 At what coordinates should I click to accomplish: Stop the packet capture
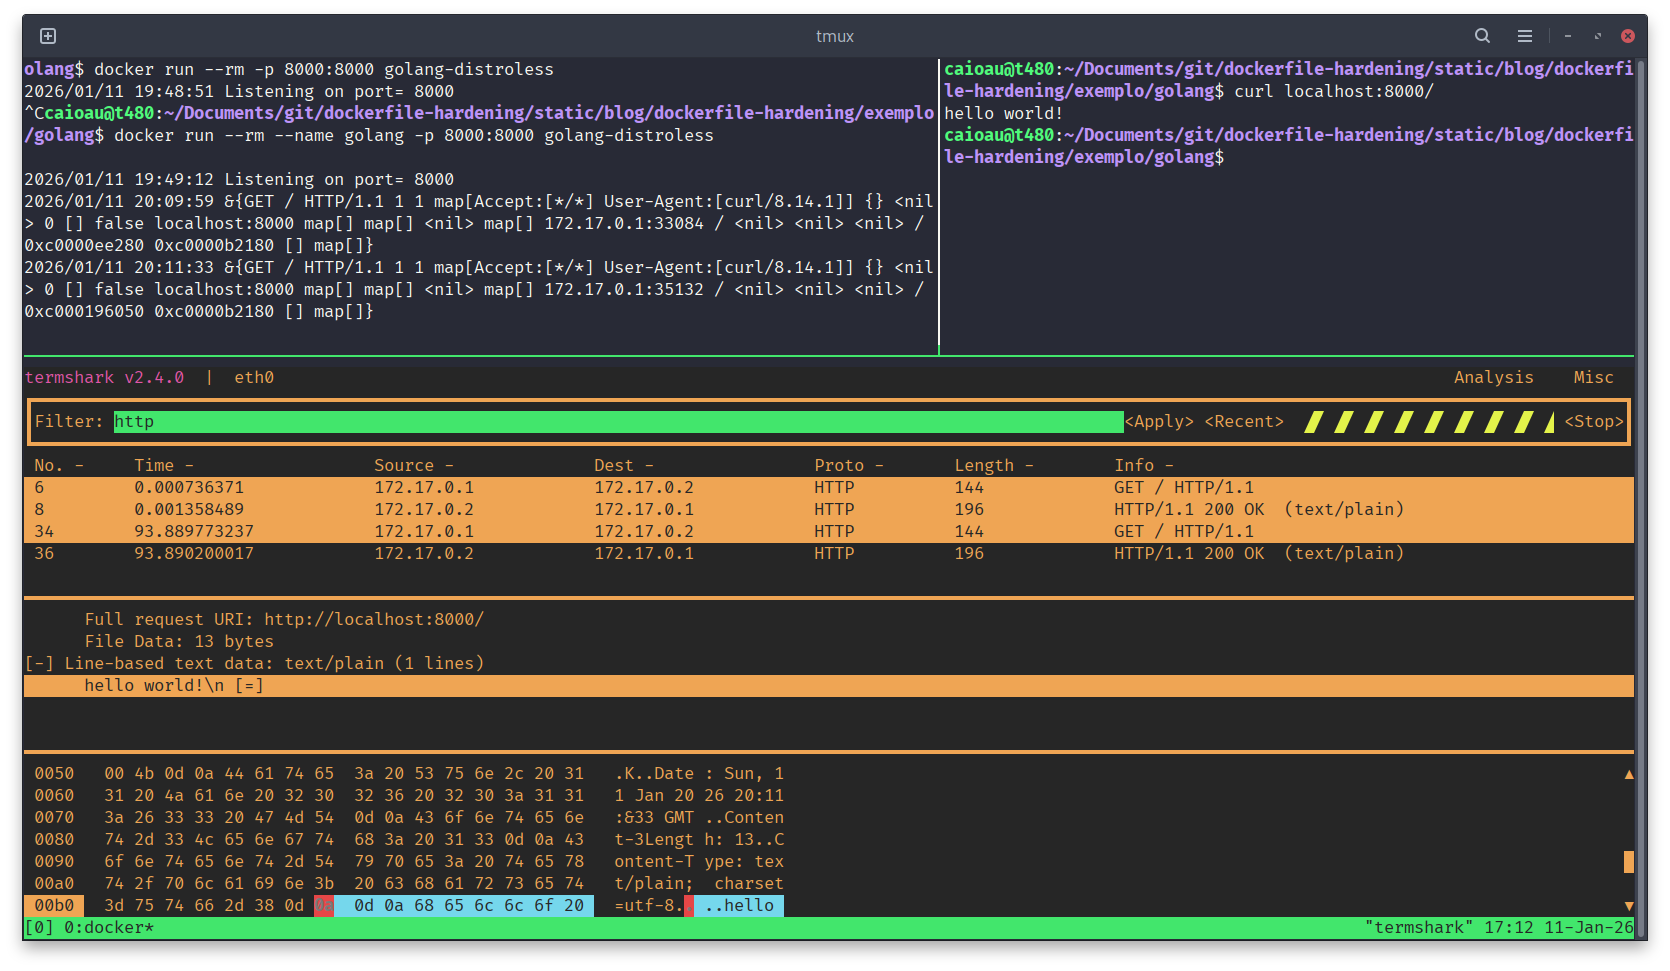1593,422
